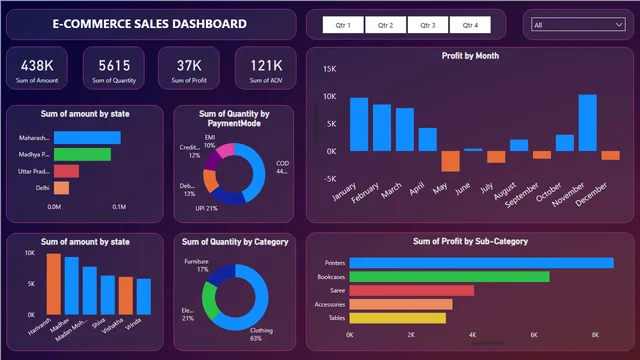
Task: Select the Qtr 2 slicer button
Action: tap(385, 25)
